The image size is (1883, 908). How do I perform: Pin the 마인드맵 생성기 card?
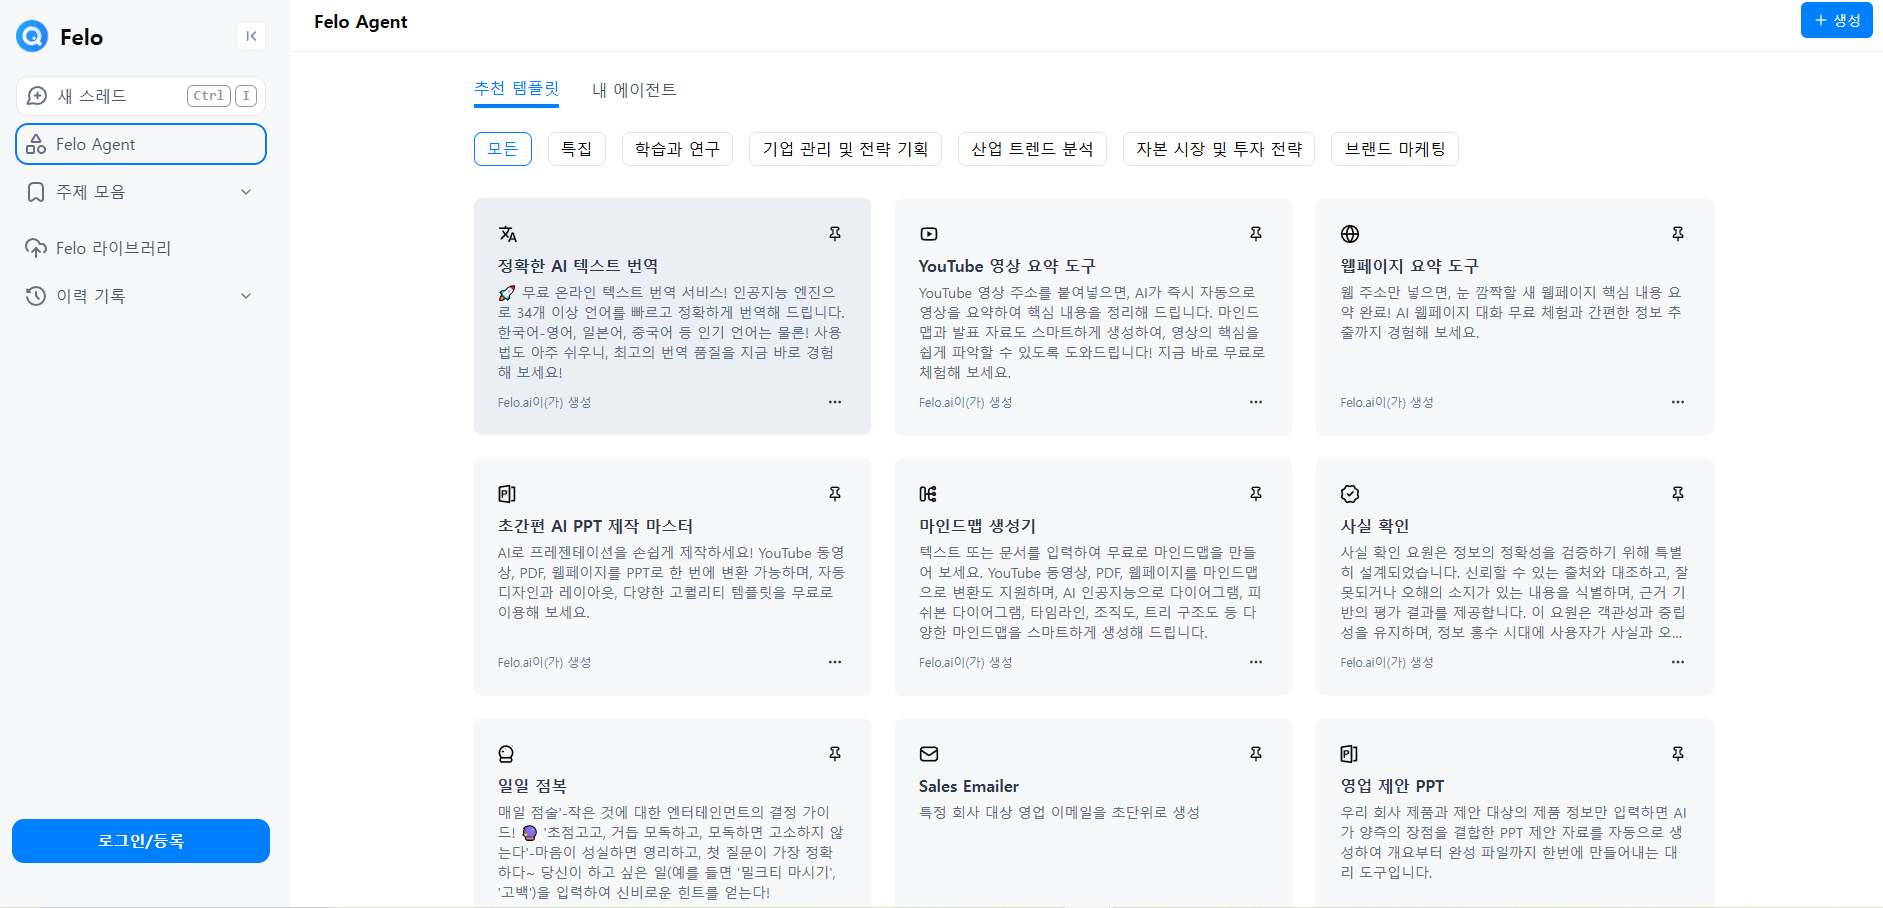1256,494
